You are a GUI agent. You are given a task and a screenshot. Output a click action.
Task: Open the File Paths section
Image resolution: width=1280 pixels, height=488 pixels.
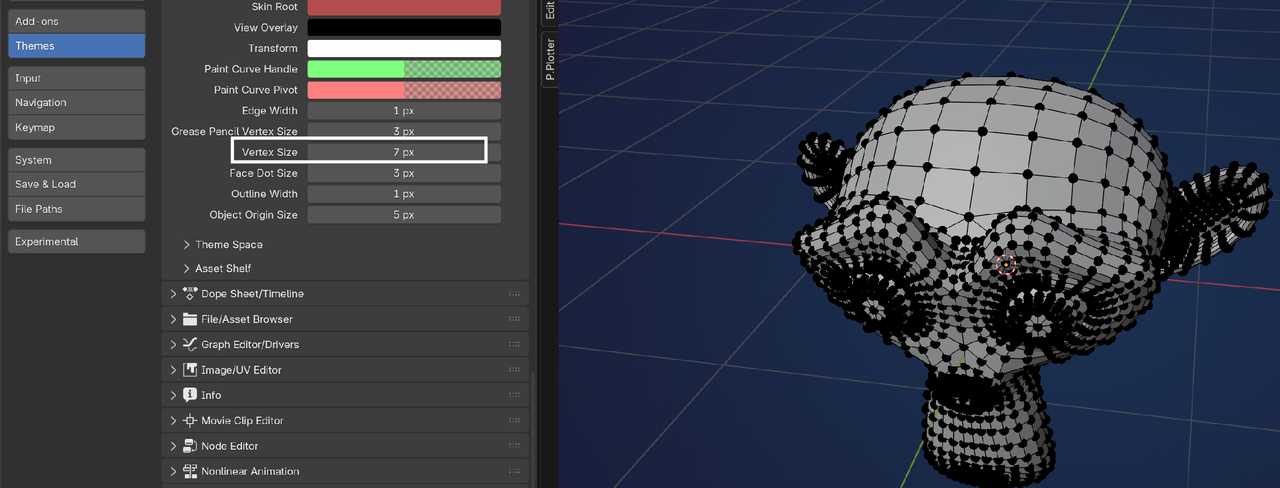pos(77,209)
